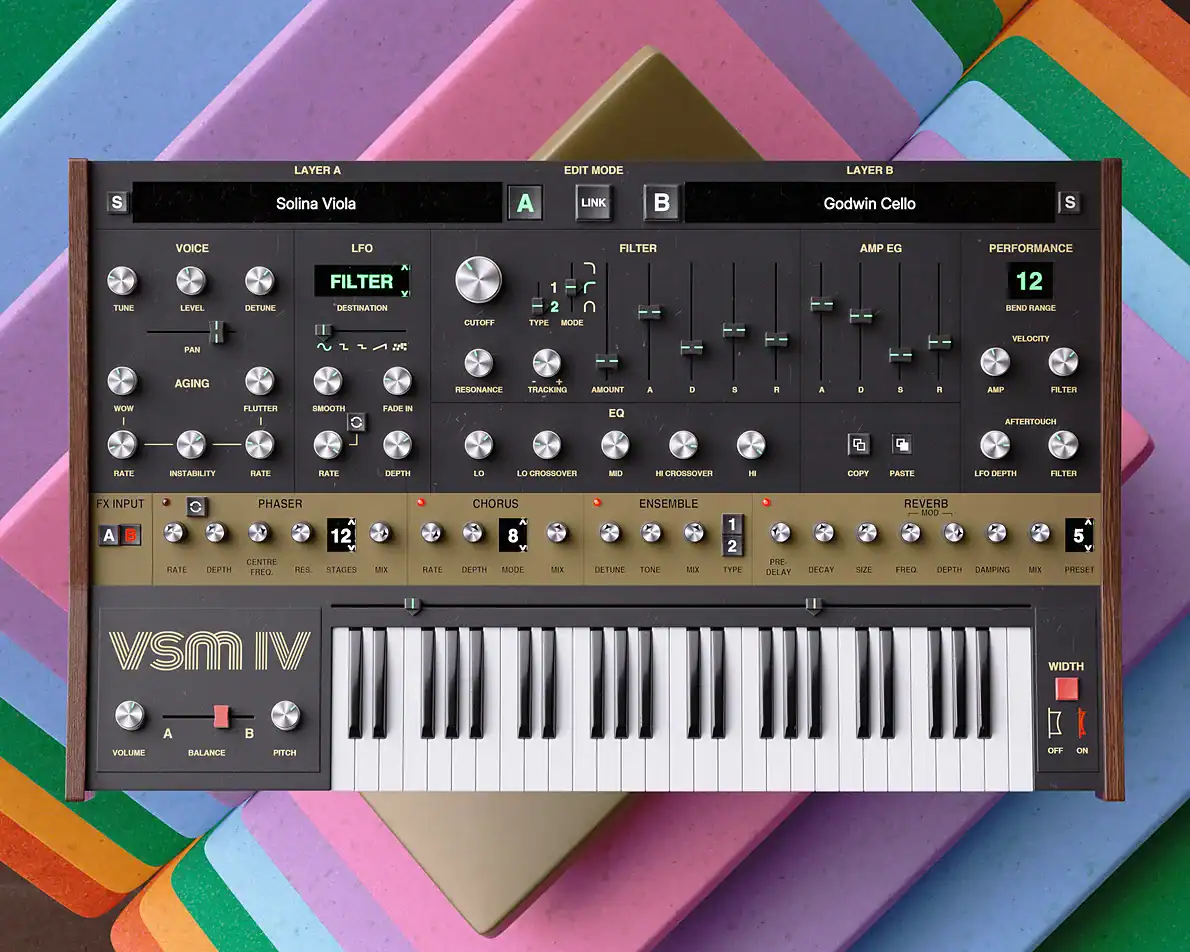The image size is (1190, 952).
Task: Solo Layer A with its S button
Action: tap(117, 203)
